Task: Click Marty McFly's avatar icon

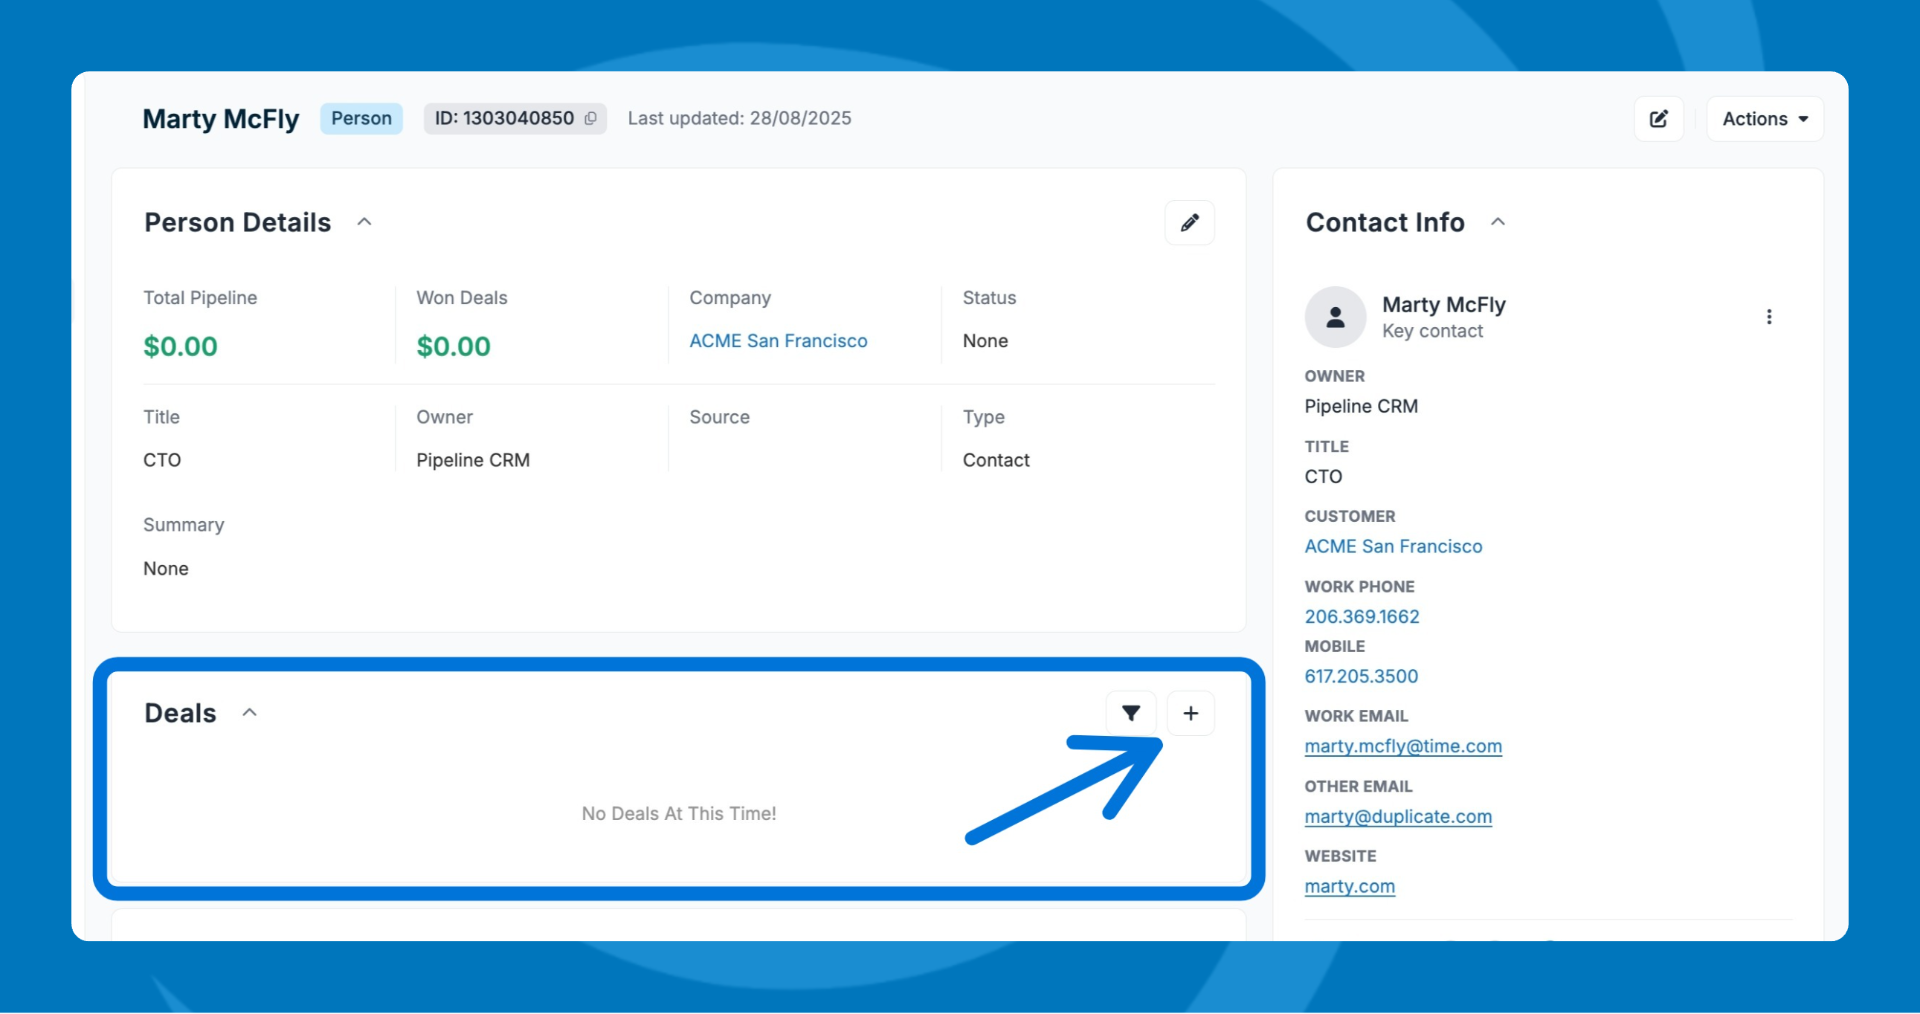Action: click(1335, 317)
